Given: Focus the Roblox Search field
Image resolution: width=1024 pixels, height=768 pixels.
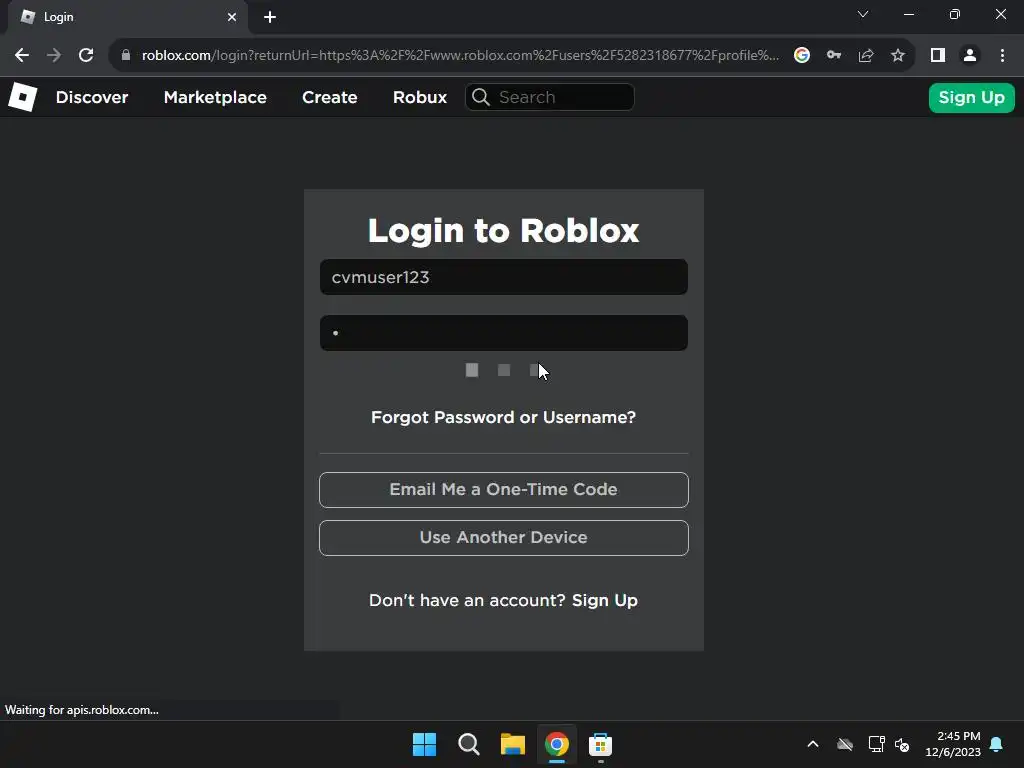Looking at the screenshot, I should (x=549, y=97).
